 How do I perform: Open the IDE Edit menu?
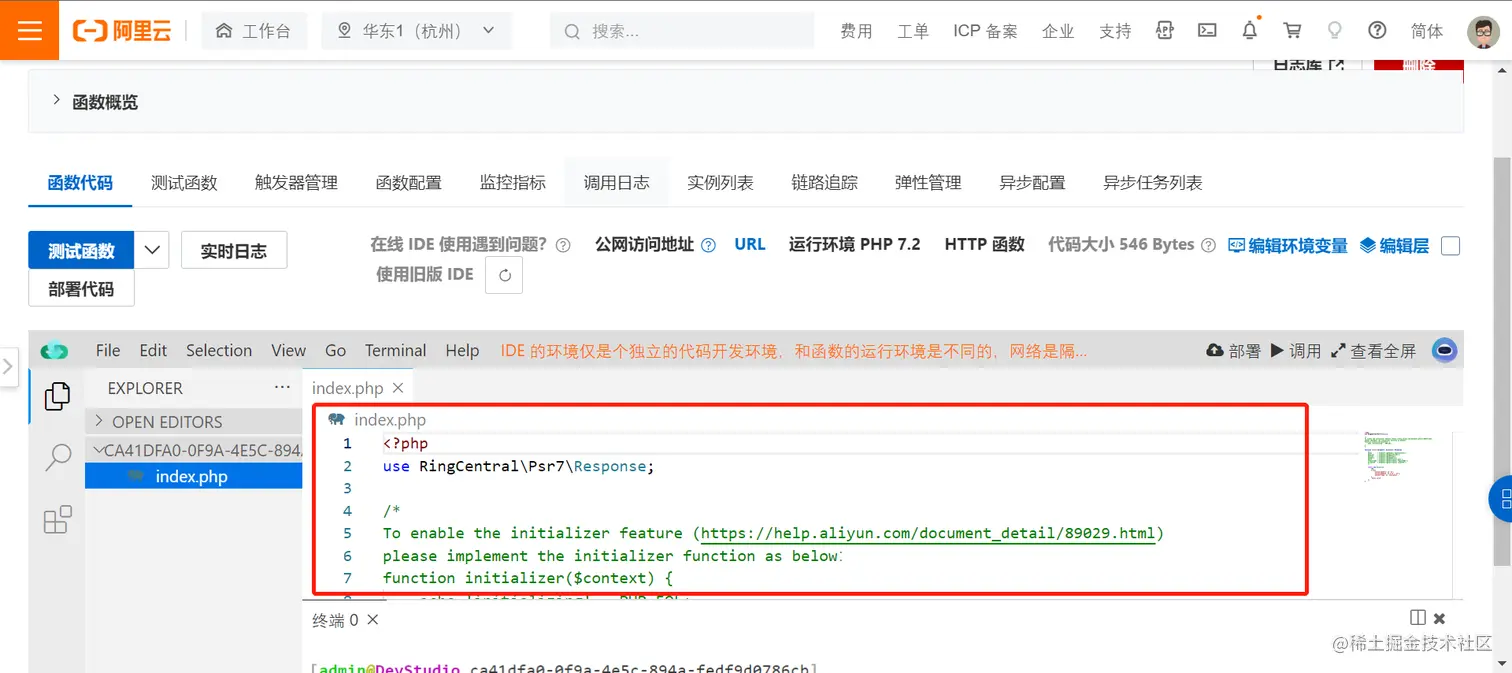tap(153, 350)
